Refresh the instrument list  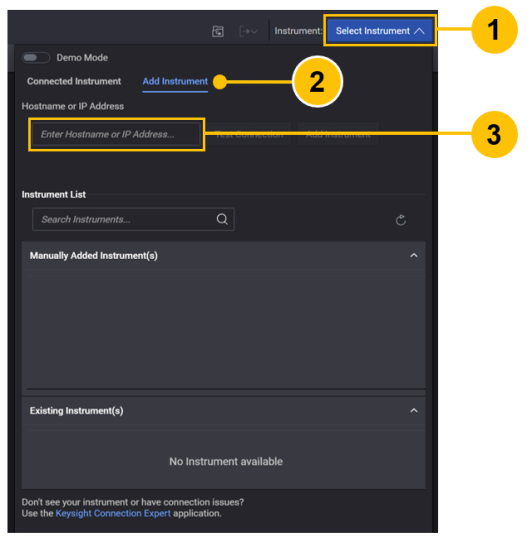401,220
